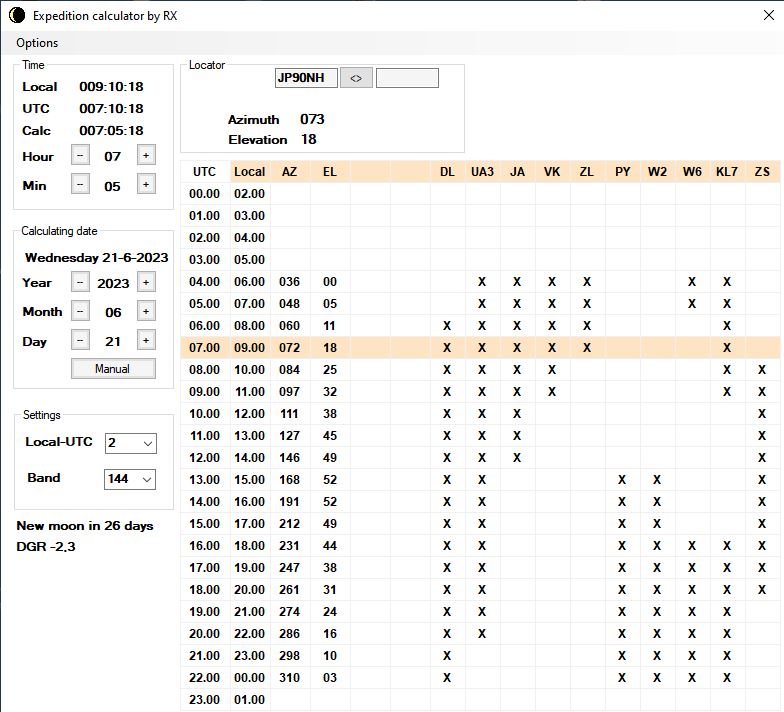Select the KL7 column header
784x712 pixels.
(727, 172)
